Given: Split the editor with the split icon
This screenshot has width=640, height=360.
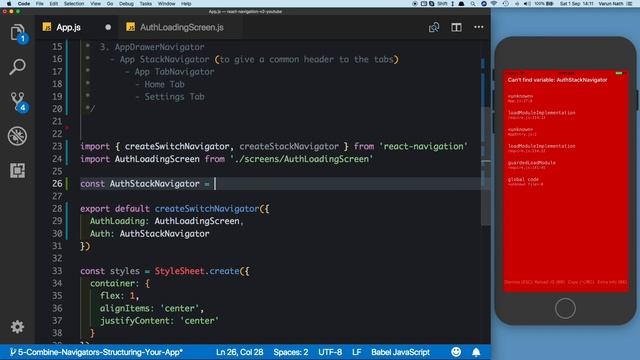Looking at the screenshot, I should 456,27.
